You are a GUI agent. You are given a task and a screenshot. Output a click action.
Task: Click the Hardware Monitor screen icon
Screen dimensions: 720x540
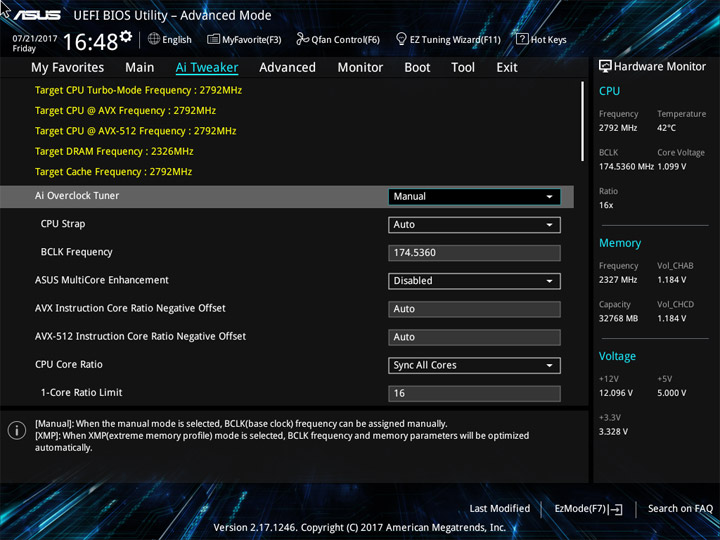(605, 66)
